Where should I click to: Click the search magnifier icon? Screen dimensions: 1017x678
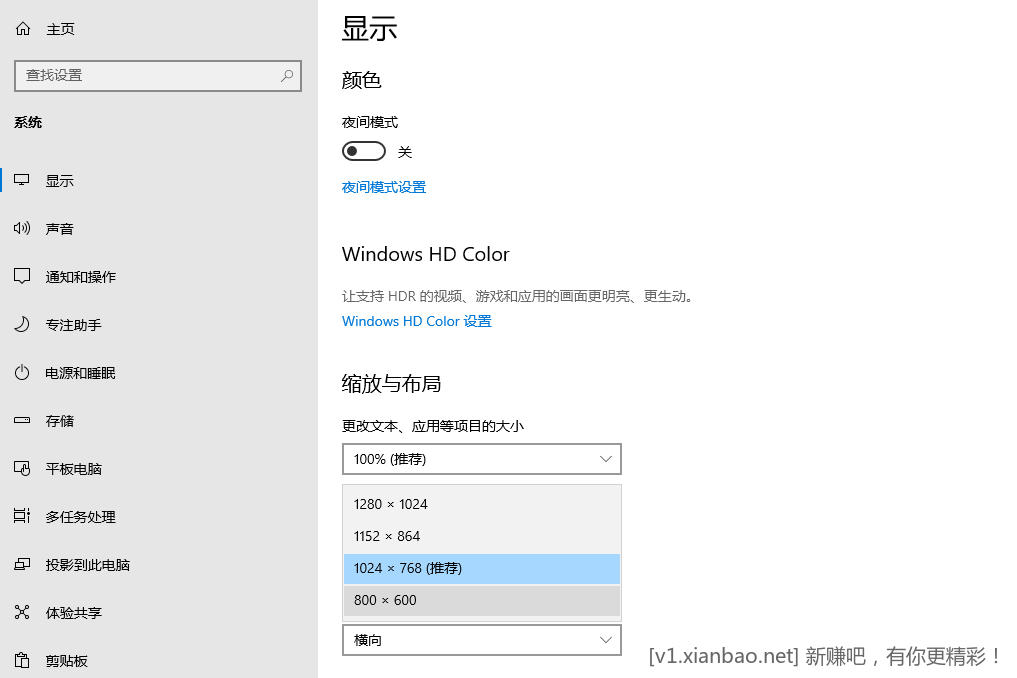[x=287, y=76]
